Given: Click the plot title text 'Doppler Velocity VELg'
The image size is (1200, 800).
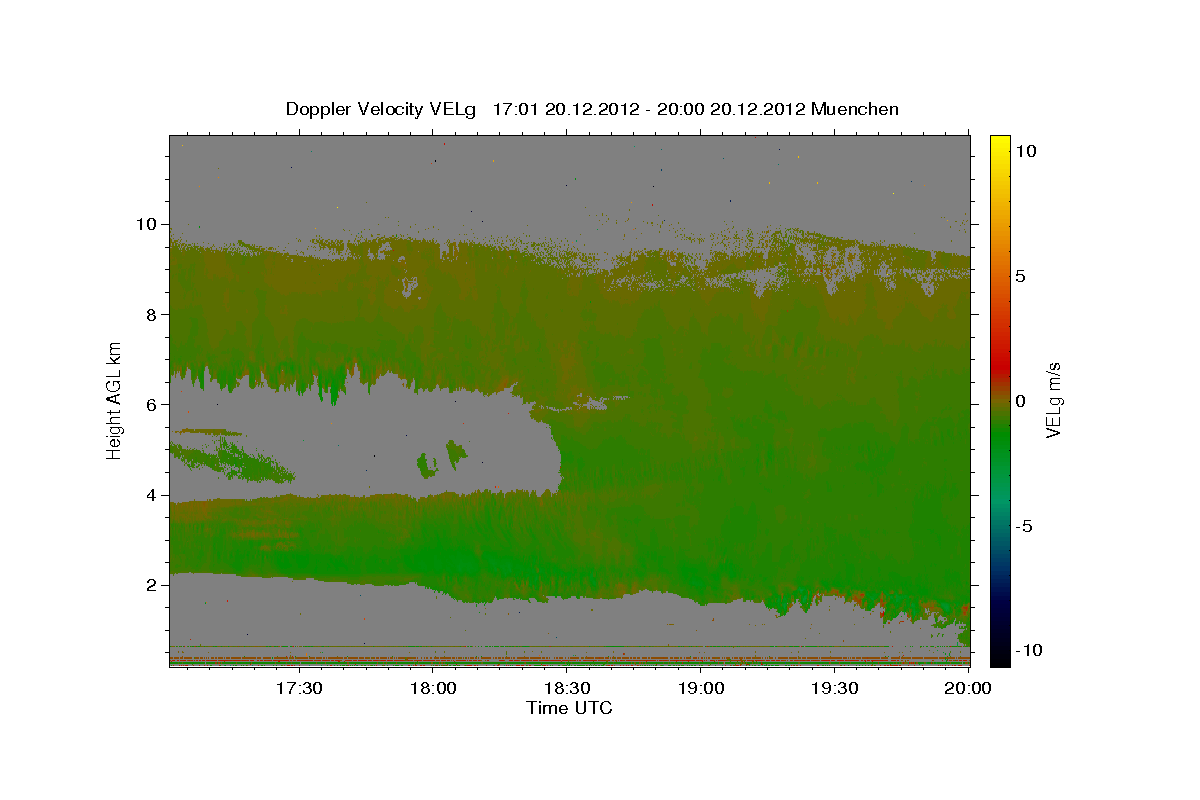Looking at the screenshot, I should (382, 109).
